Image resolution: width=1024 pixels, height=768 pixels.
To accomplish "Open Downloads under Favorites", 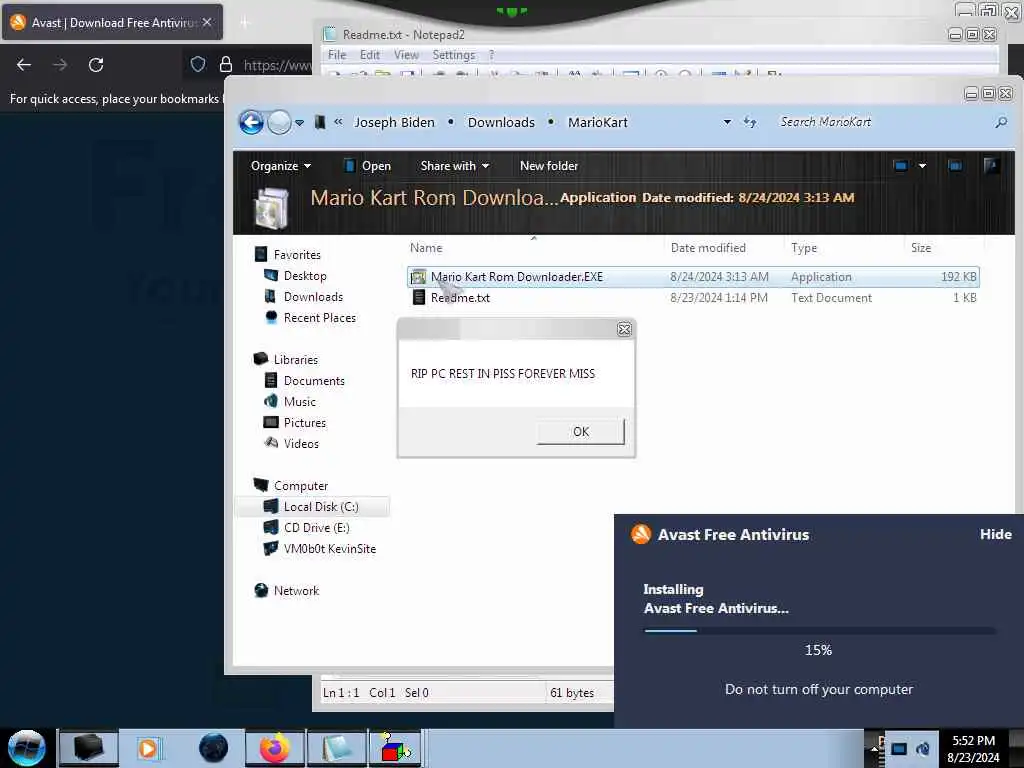I will [313, 296].
